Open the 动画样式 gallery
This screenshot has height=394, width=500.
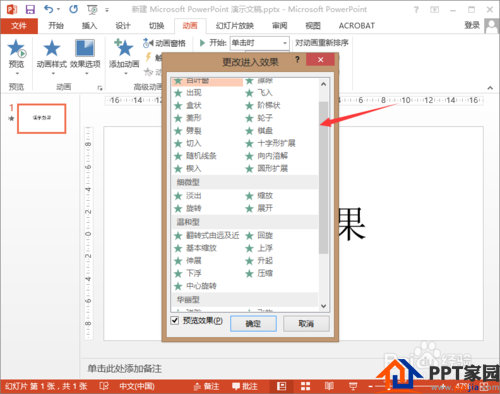(x=52, y=57)
